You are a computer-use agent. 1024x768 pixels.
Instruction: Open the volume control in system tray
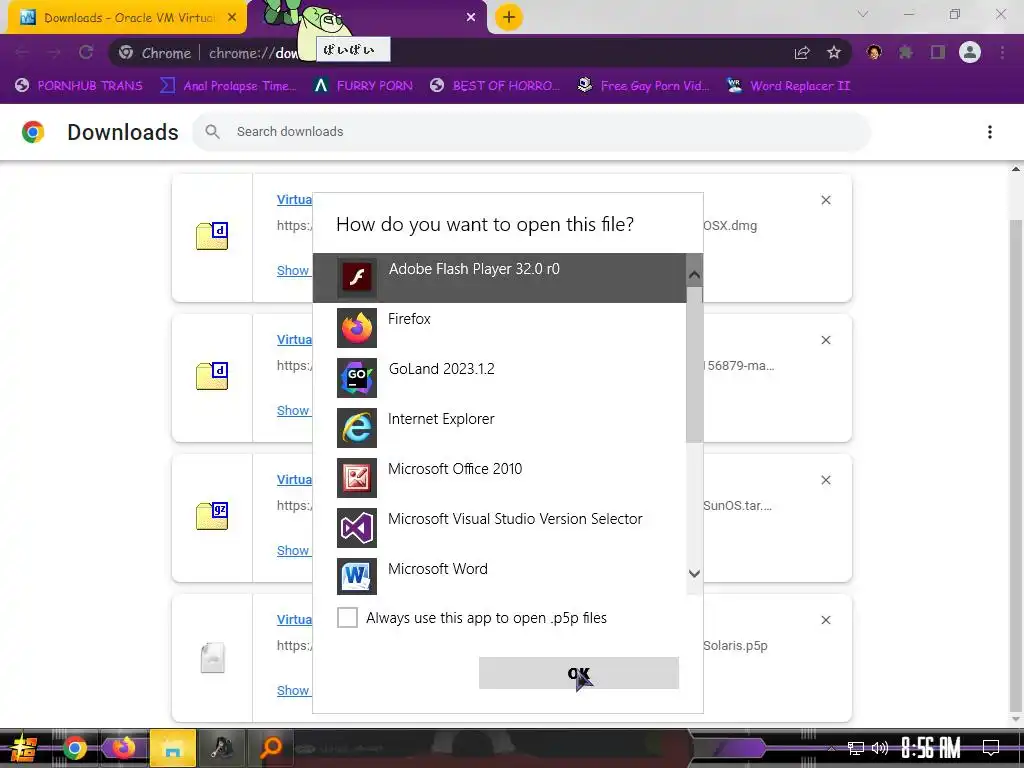(880, 748)
